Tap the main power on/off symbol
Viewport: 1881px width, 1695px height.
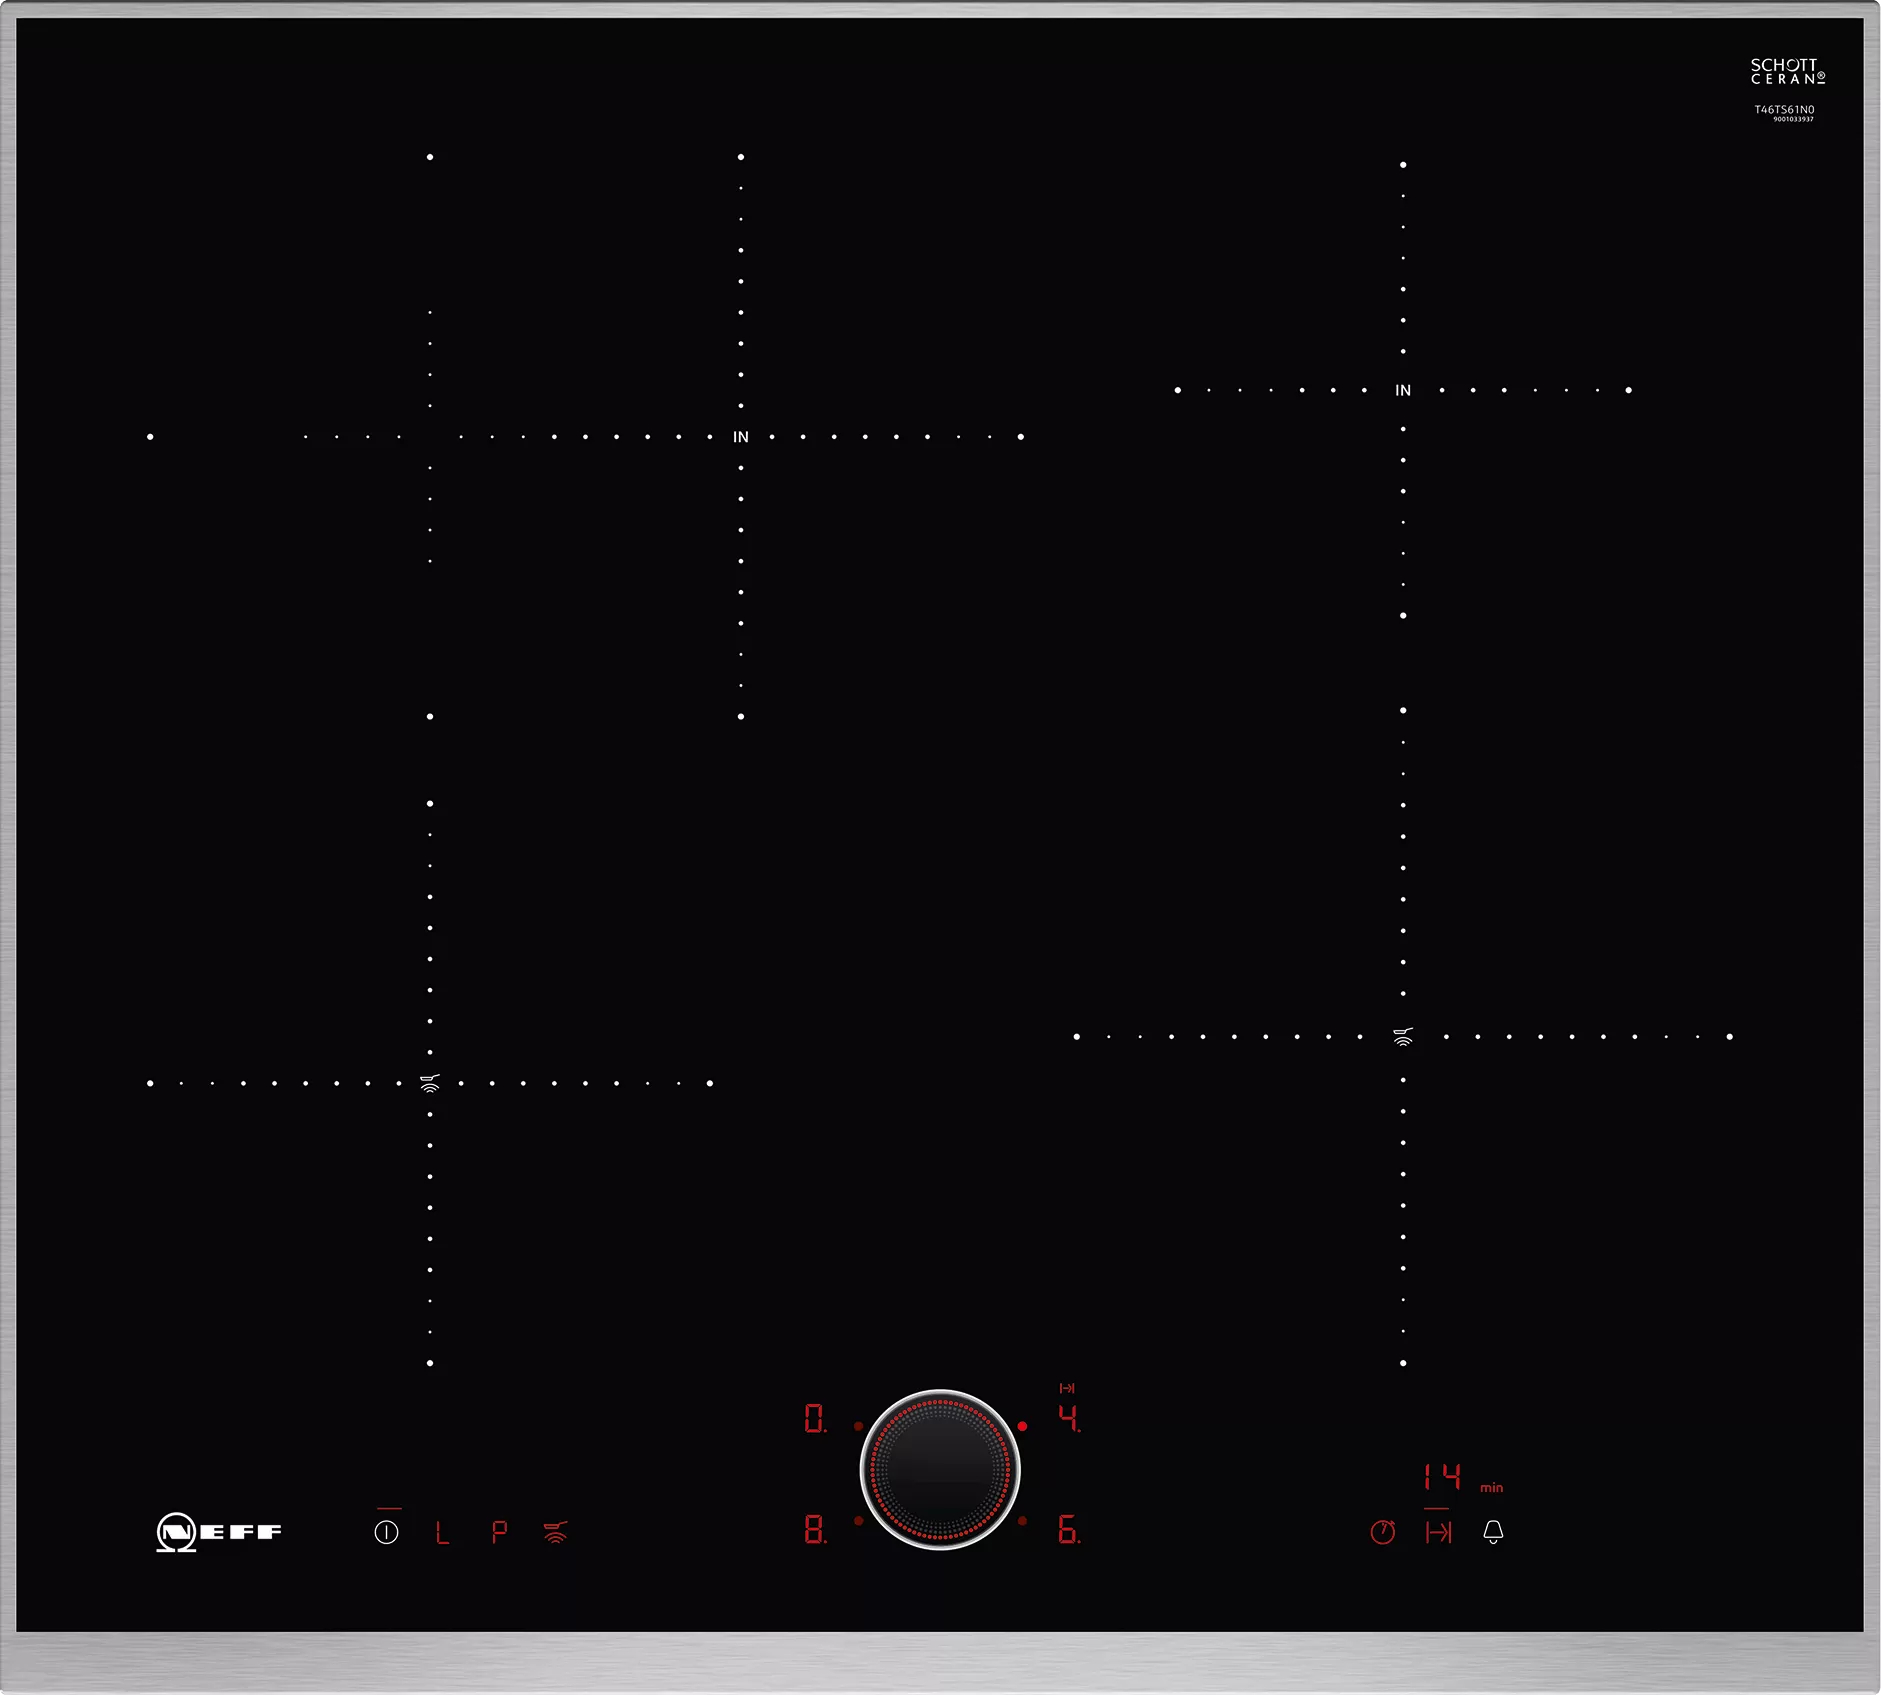[386, 1532]
